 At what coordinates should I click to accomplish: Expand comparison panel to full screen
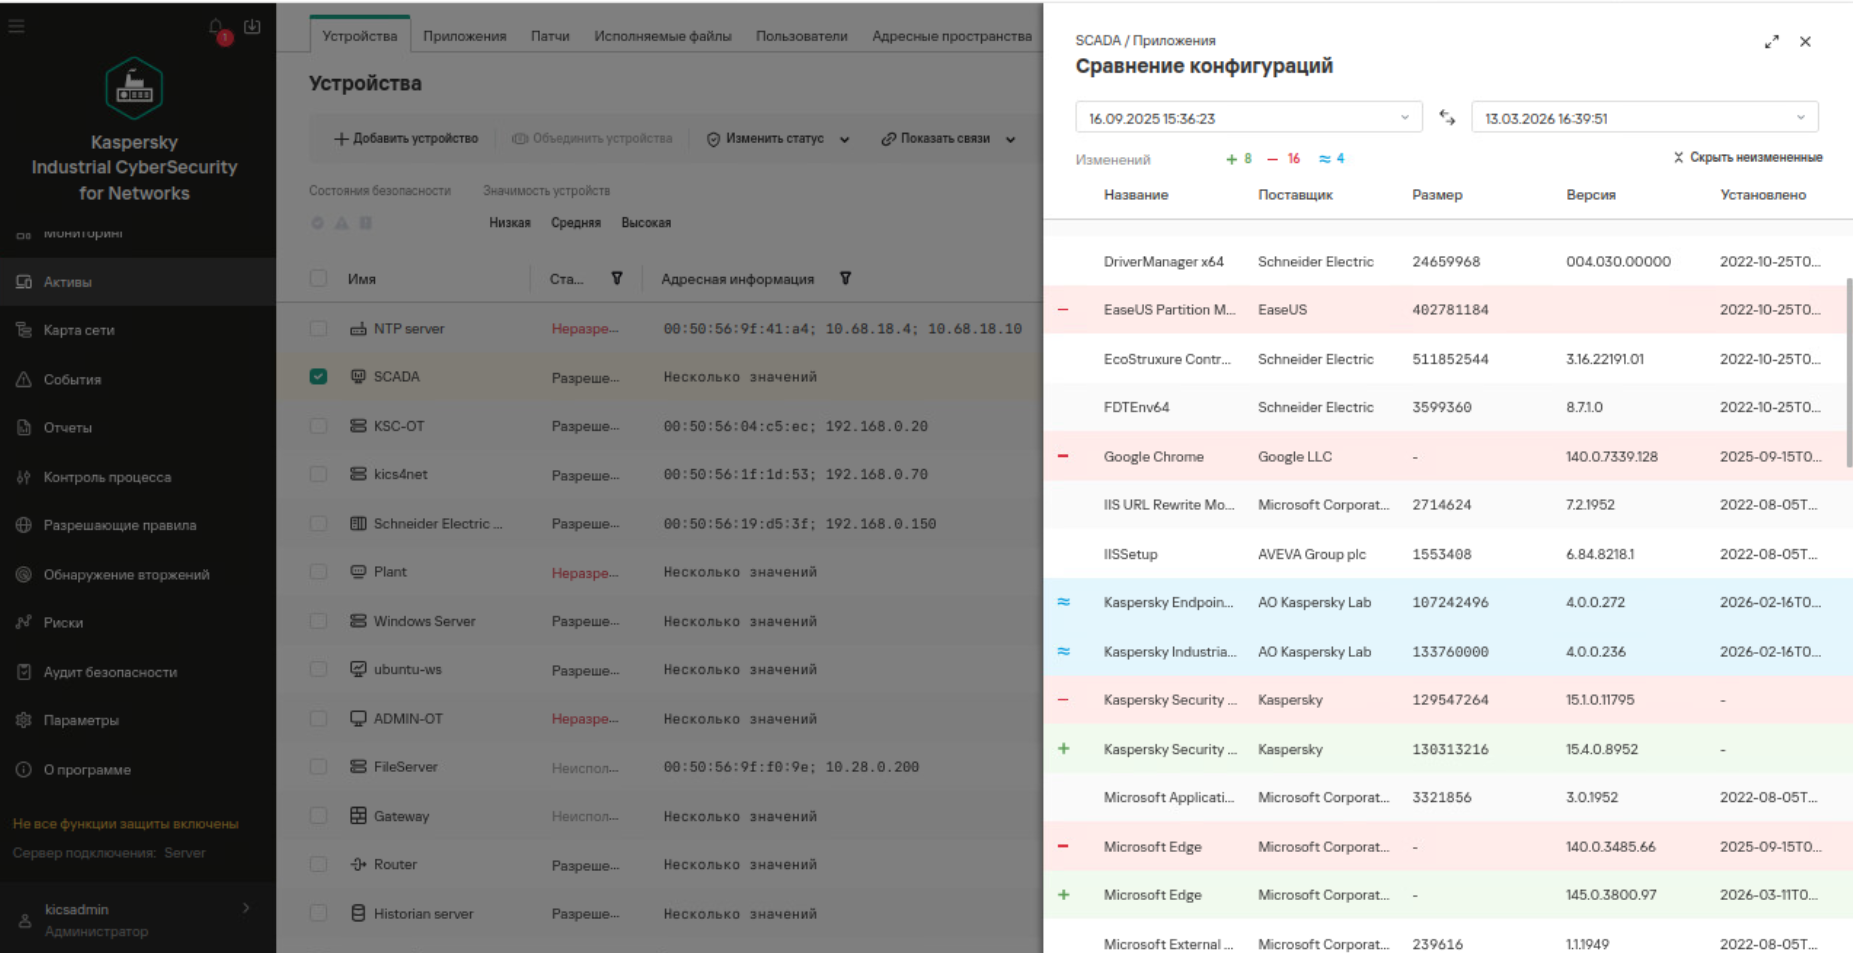coord(1771,42)
